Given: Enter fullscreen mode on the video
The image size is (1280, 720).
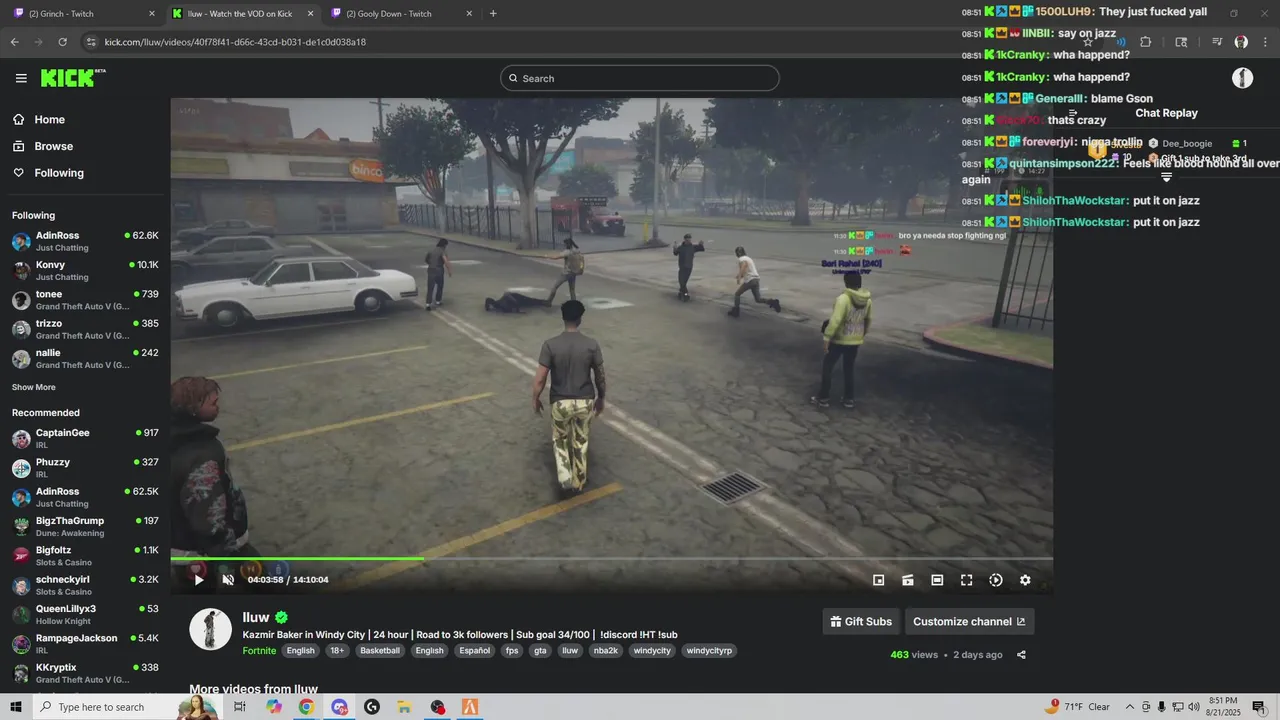Looking at the screenshot, I should point(967,580).
